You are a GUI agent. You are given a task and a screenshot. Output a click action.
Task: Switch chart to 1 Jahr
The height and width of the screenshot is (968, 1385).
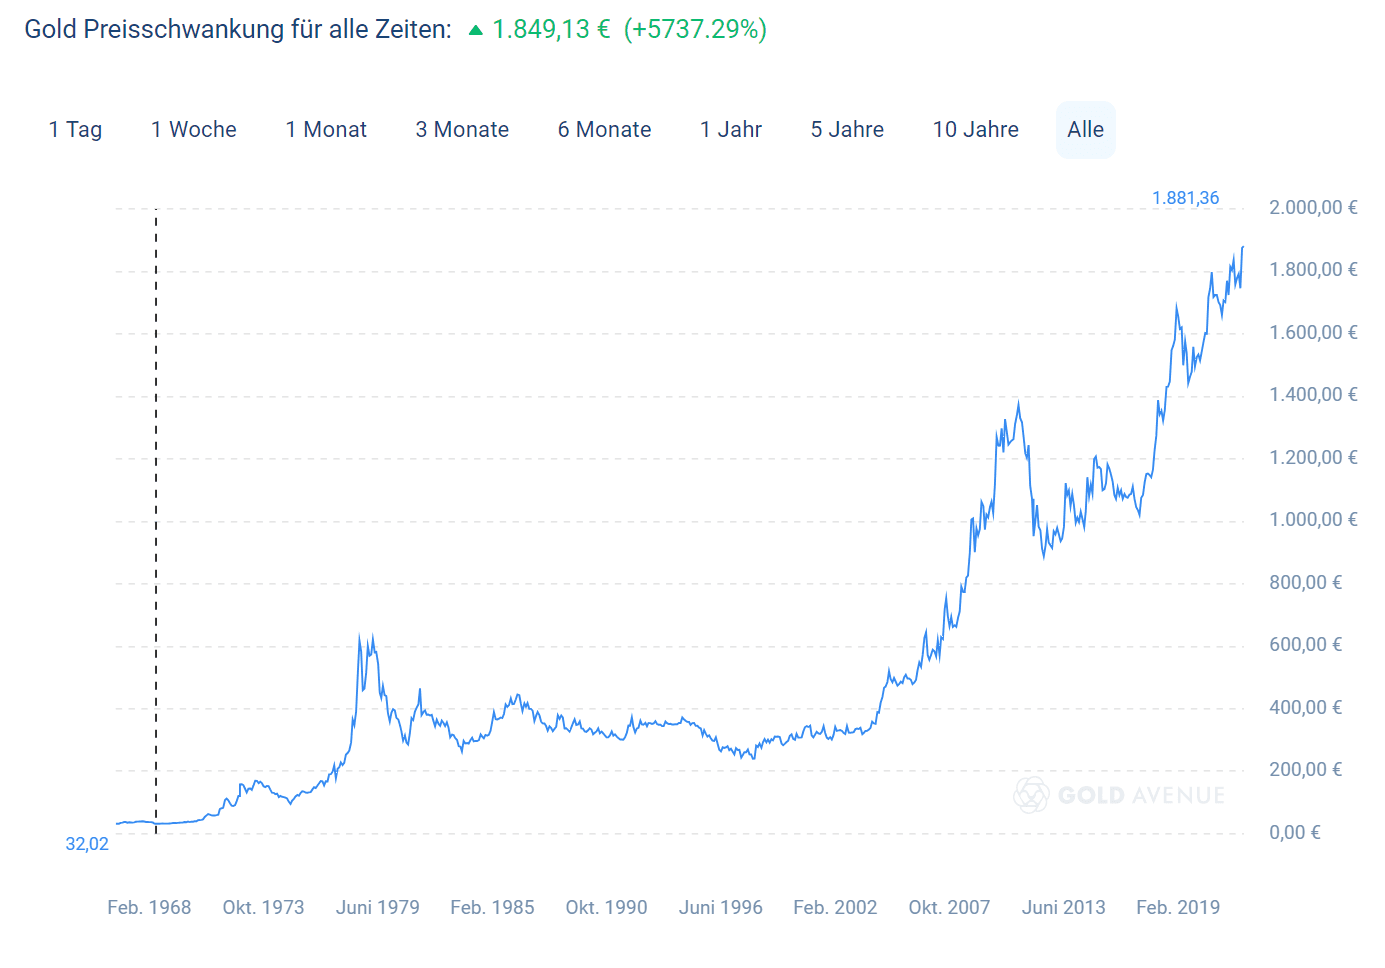[731, 130]
